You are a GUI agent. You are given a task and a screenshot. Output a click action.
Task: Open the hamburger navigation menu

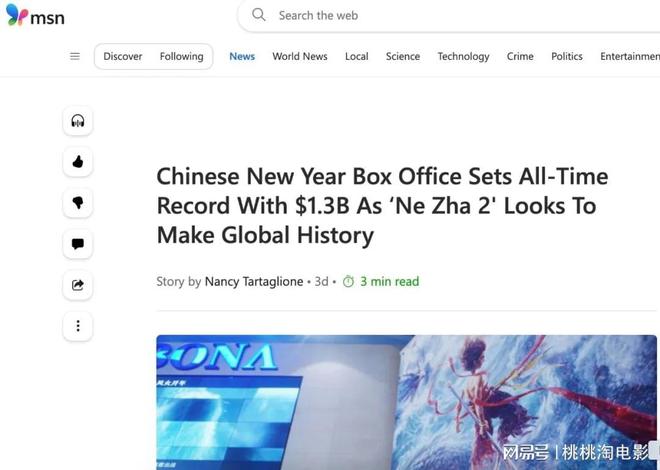tap(75, 56)
